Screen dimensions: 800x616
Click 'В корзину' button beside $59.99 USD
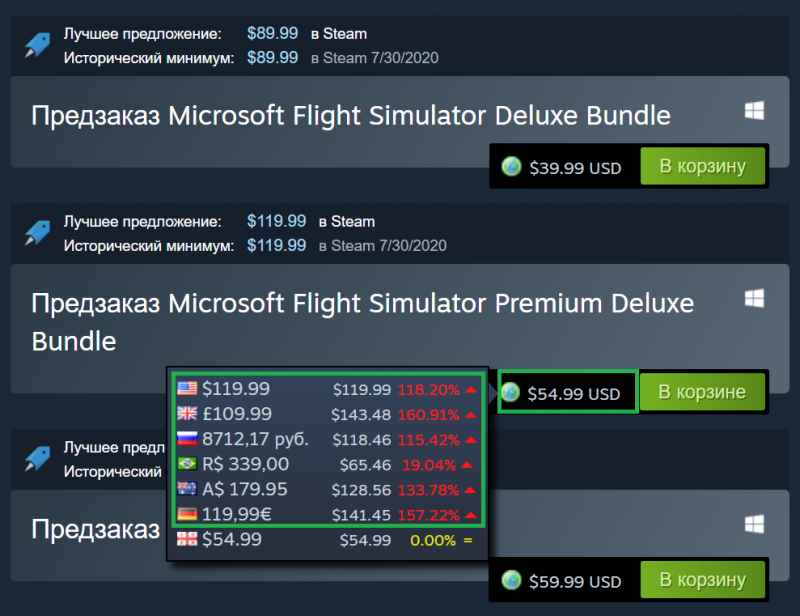pos(702,580)
